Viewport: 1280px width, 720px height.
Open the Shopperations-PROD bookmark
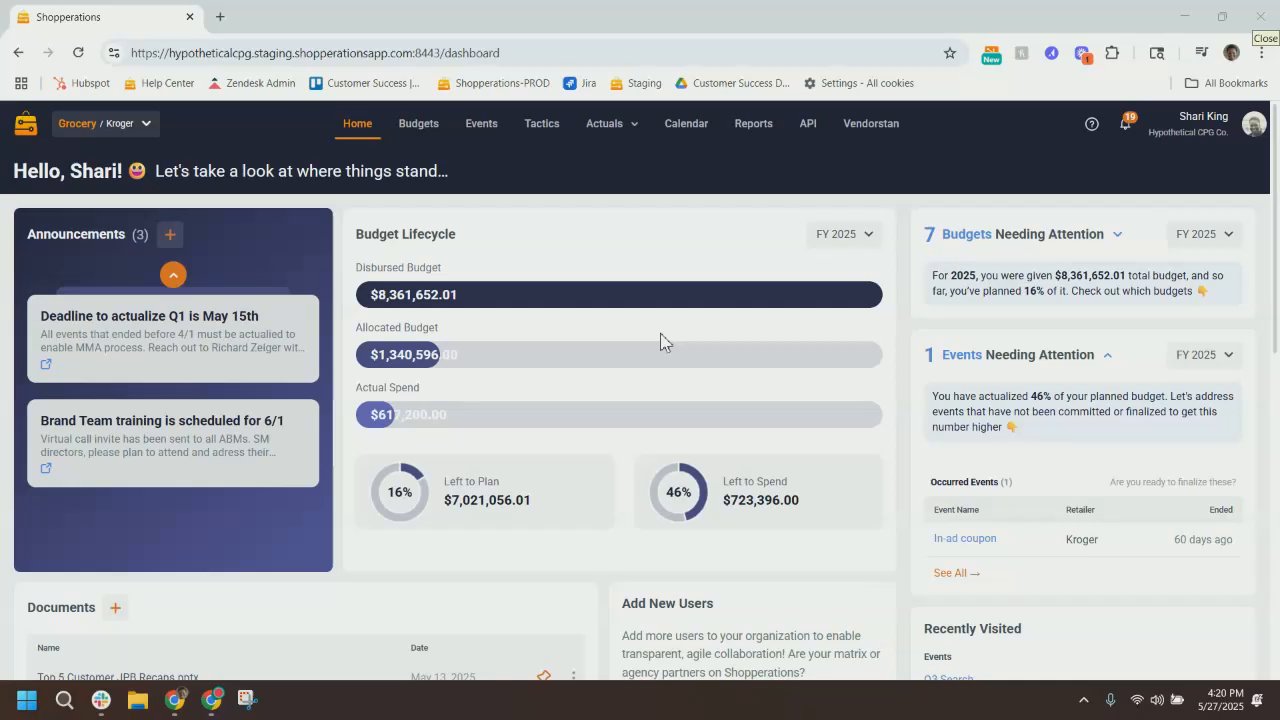click(x=493, y=84)
